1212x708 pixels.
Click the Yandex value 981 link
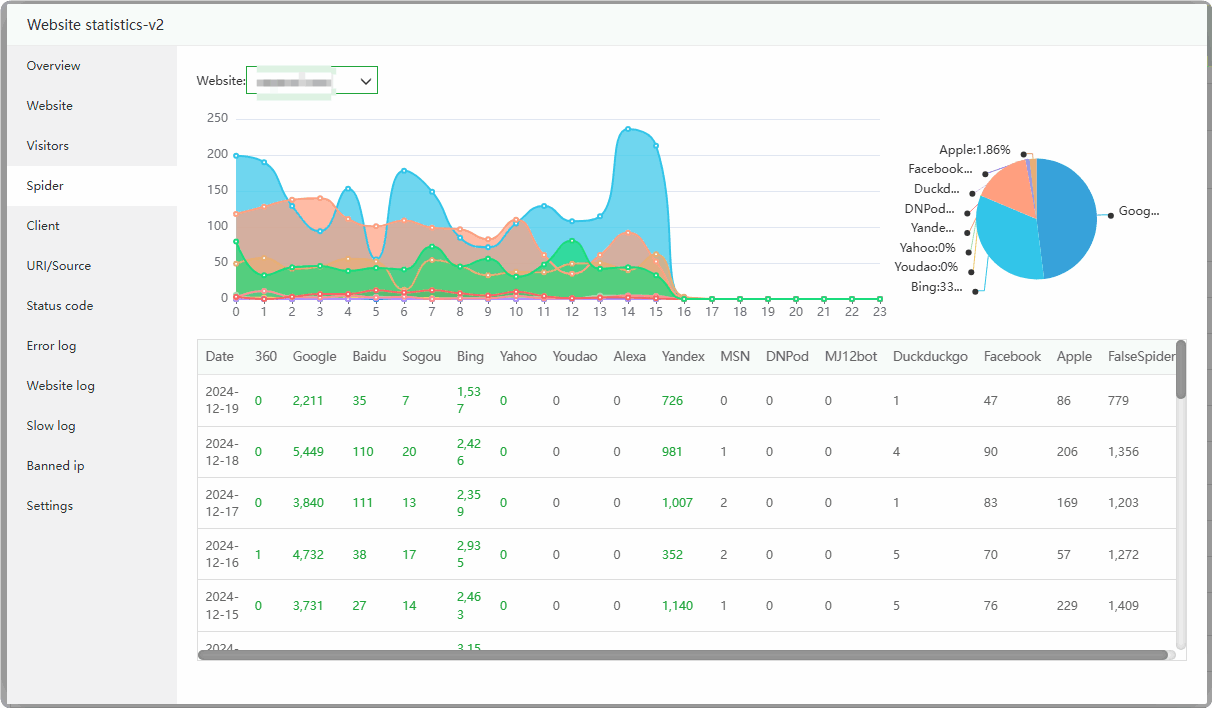click(x=672, y=452)
